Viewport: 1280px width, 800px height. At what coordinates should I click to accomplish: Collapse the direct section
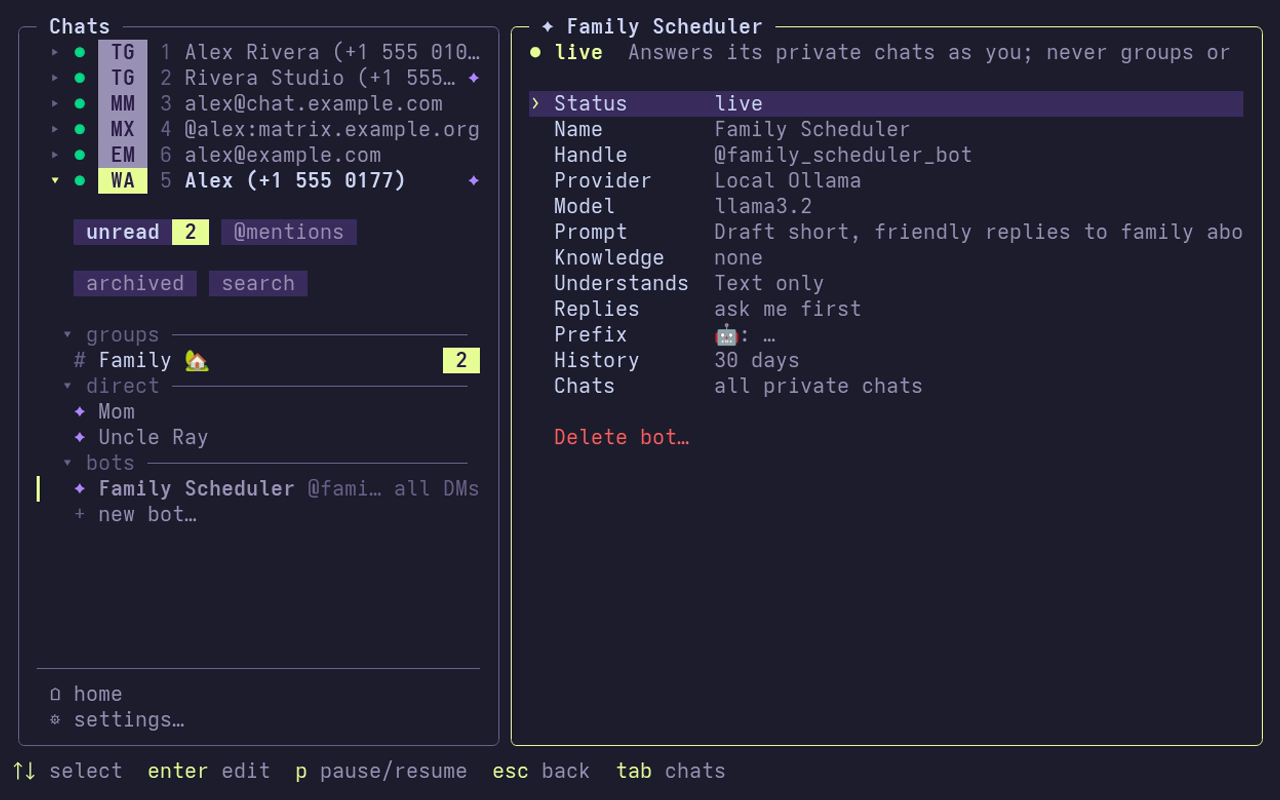click(68, 386)
